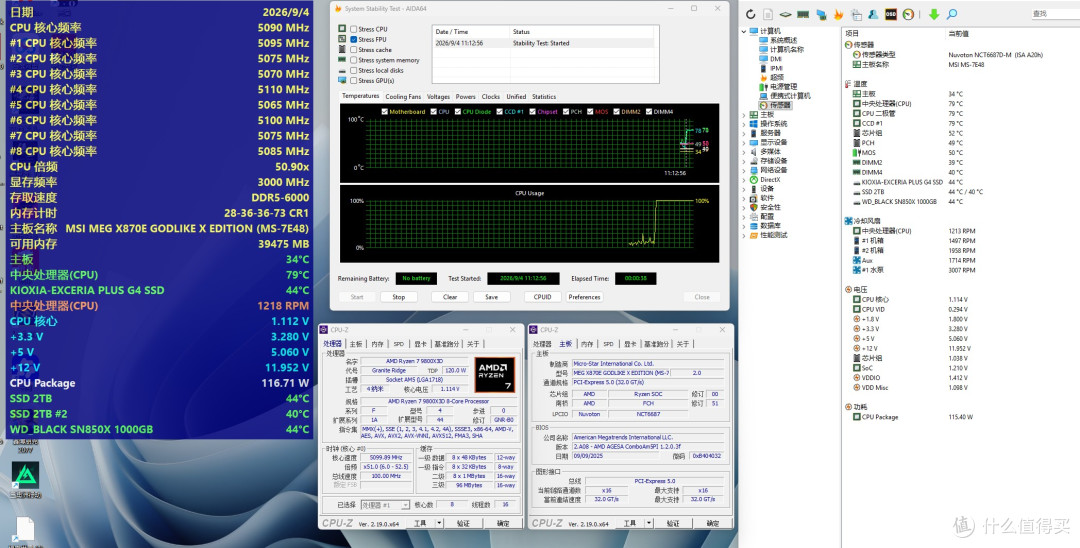The image size is (1080, 548).
Task: Click the Save button in stability test
Action: 491,297
